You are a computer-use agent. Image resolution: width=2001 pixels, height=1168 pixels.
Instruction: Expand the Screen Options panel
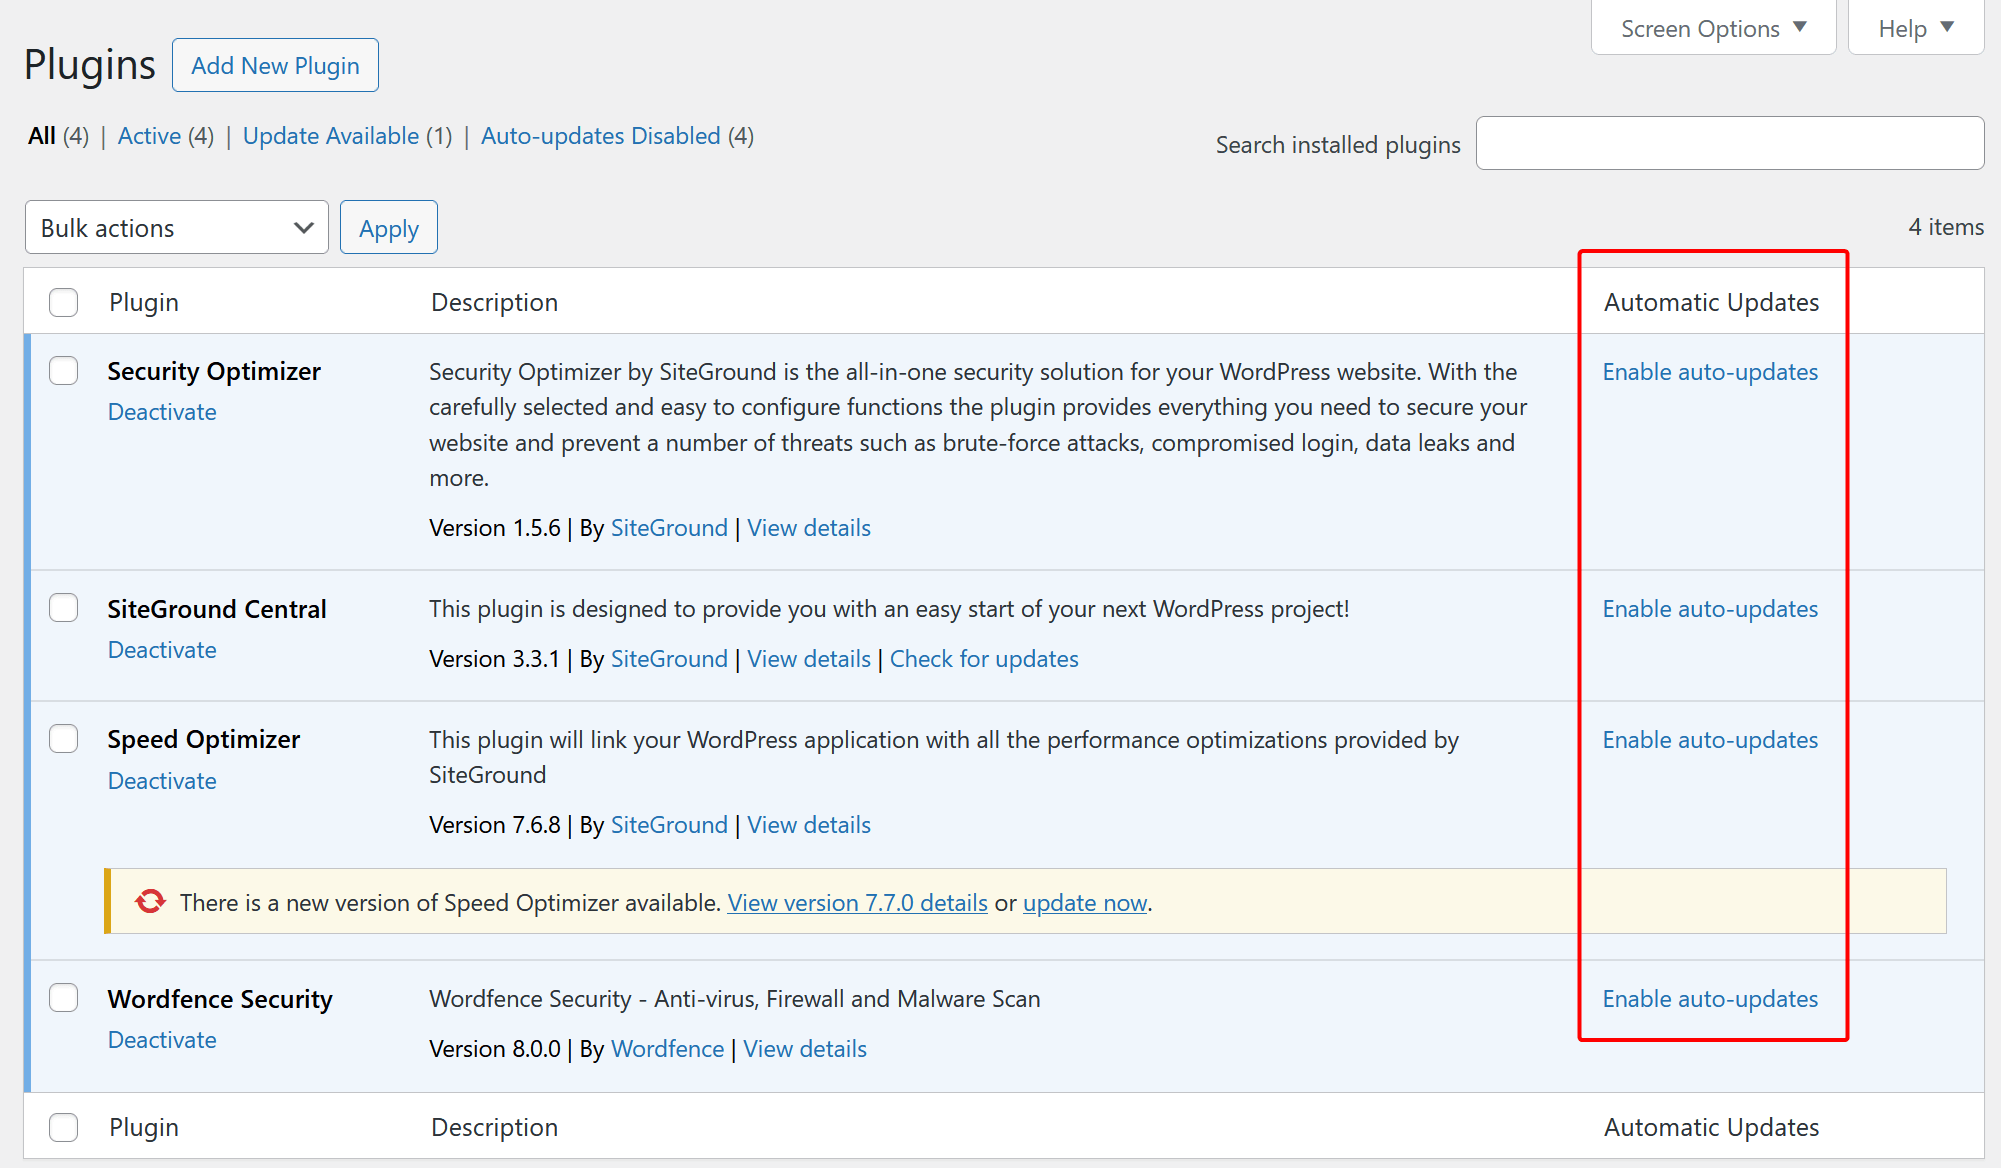coord(1712,28)
